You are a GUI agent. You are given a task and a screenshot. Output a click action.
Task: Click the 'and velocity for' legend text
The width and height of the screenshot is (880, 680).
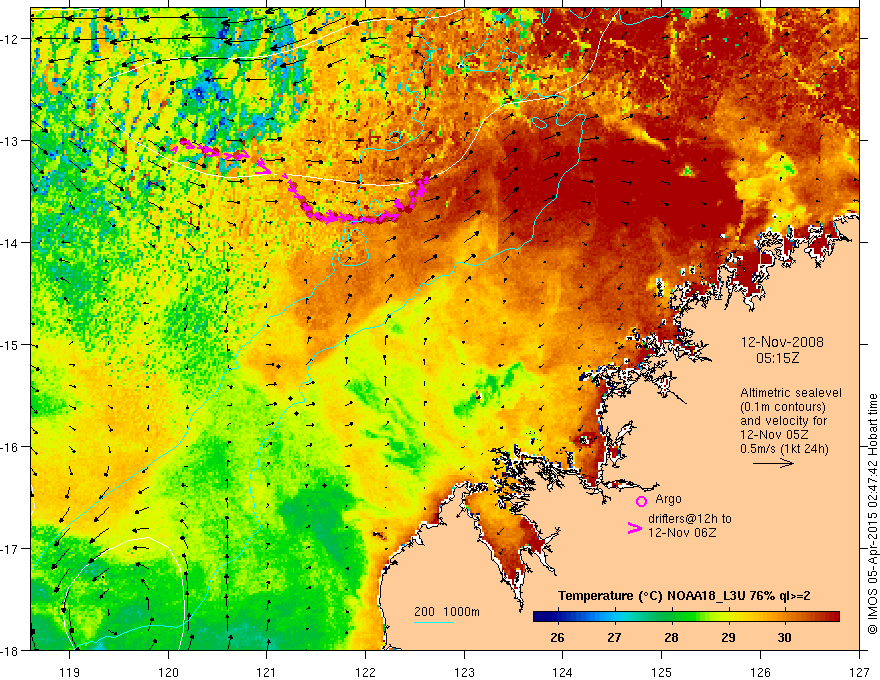click(x=783, y=421)
